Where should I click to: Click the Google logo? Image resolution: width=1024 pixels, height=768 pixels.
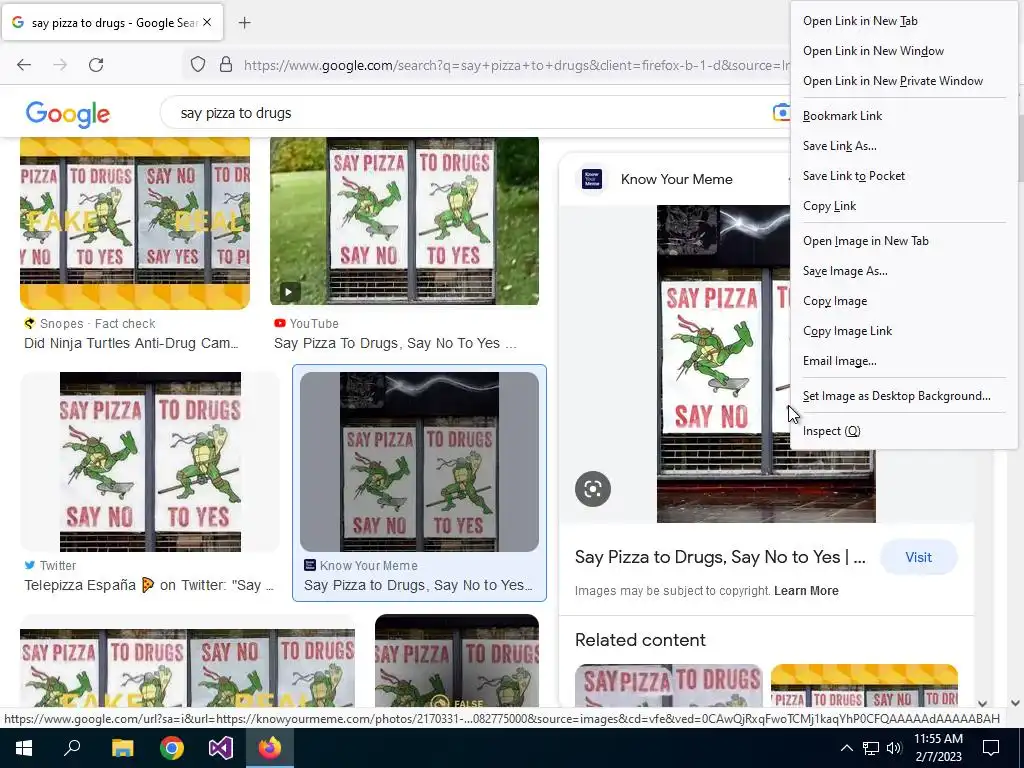pyautogui.click(x=68, y=114)
